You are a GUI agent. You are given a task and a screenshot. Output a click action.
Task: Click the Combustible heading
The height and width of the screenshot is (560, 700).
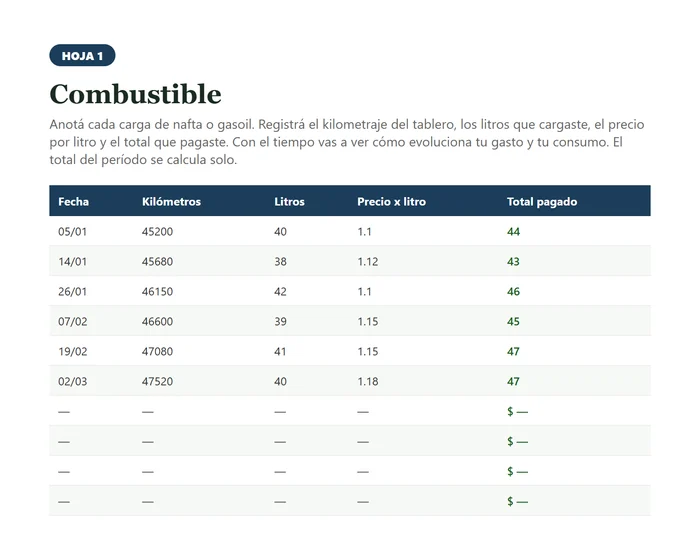(135, 94)
